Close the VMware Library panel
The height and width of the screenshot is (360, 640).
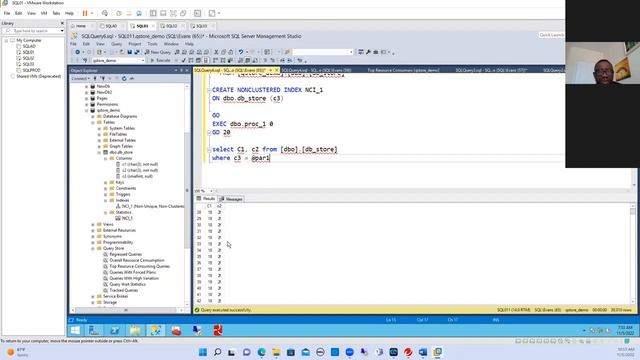point(62,23)
